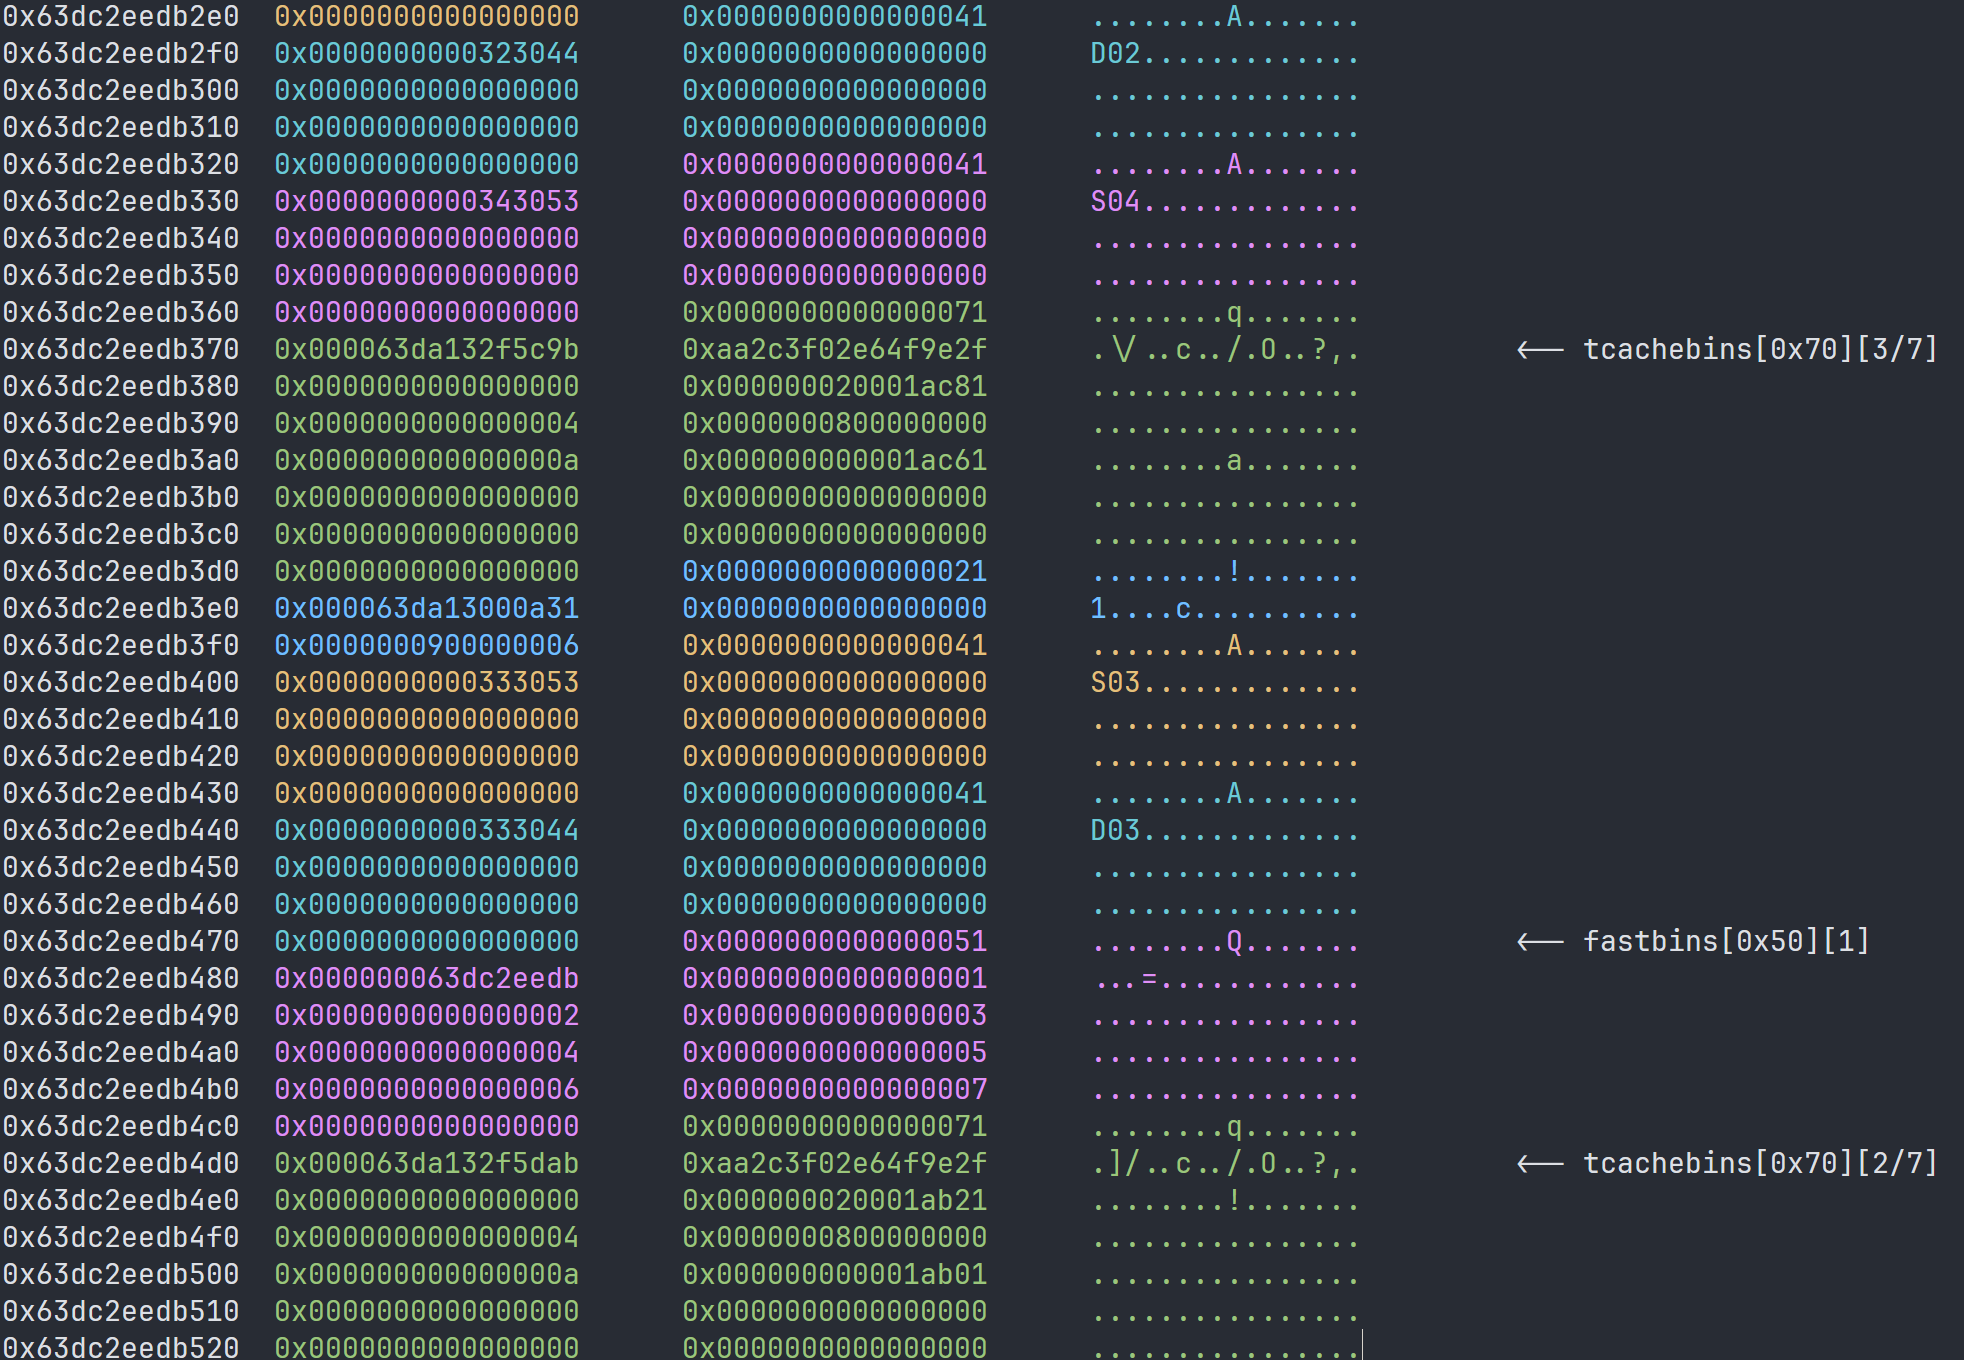Click the ASCII text S03
Screen dimensions: 1964x1360
[1115, 682]
